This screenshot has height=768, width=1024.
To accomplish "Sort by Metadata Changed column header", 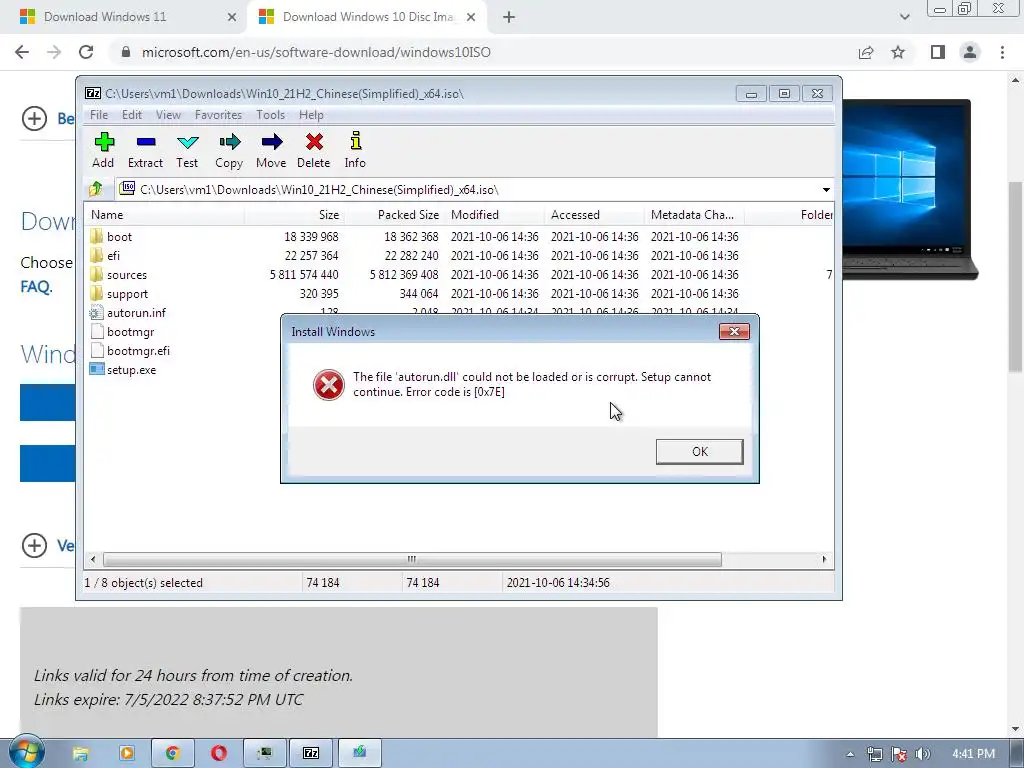I will (x=694, y=215).
